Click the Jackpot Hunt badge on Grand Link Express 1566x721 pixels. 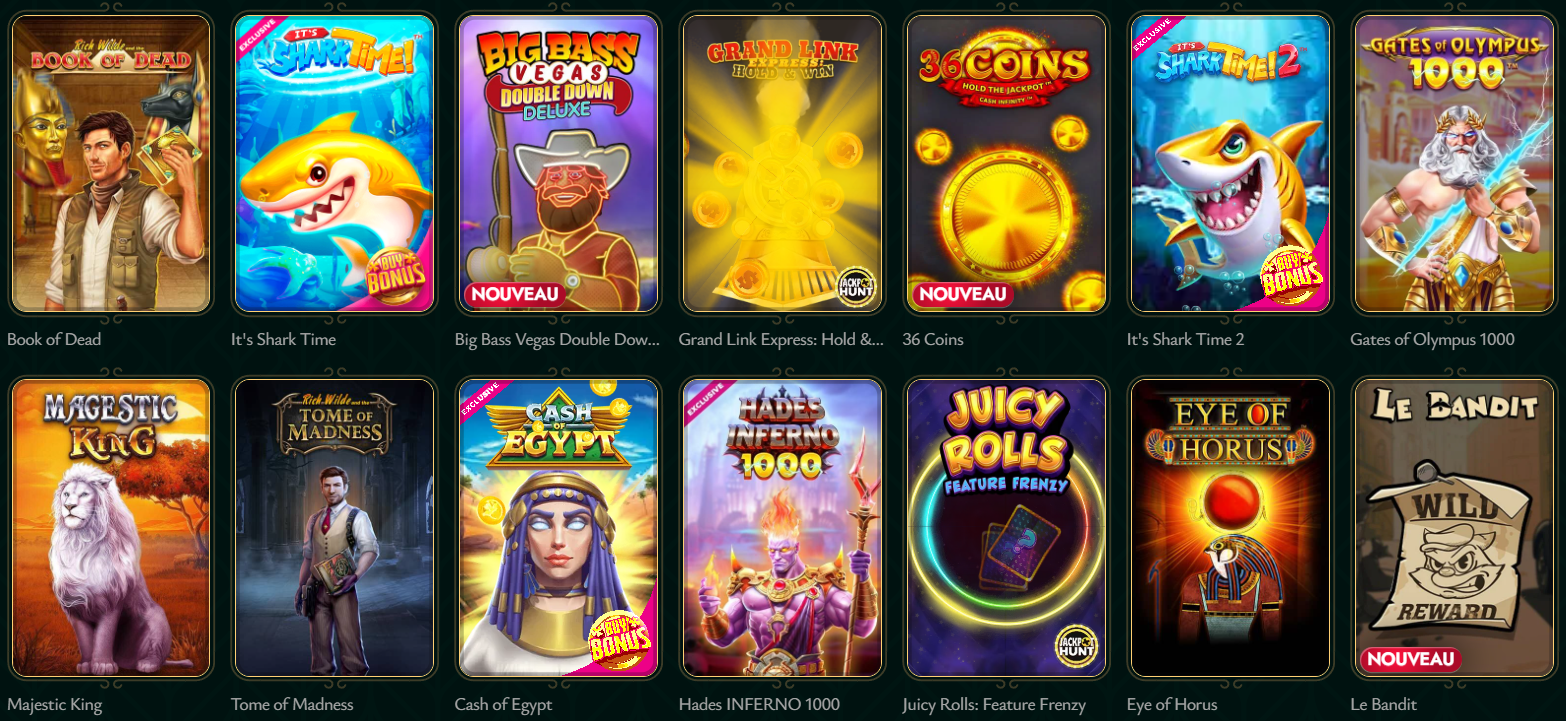[856, 286]
